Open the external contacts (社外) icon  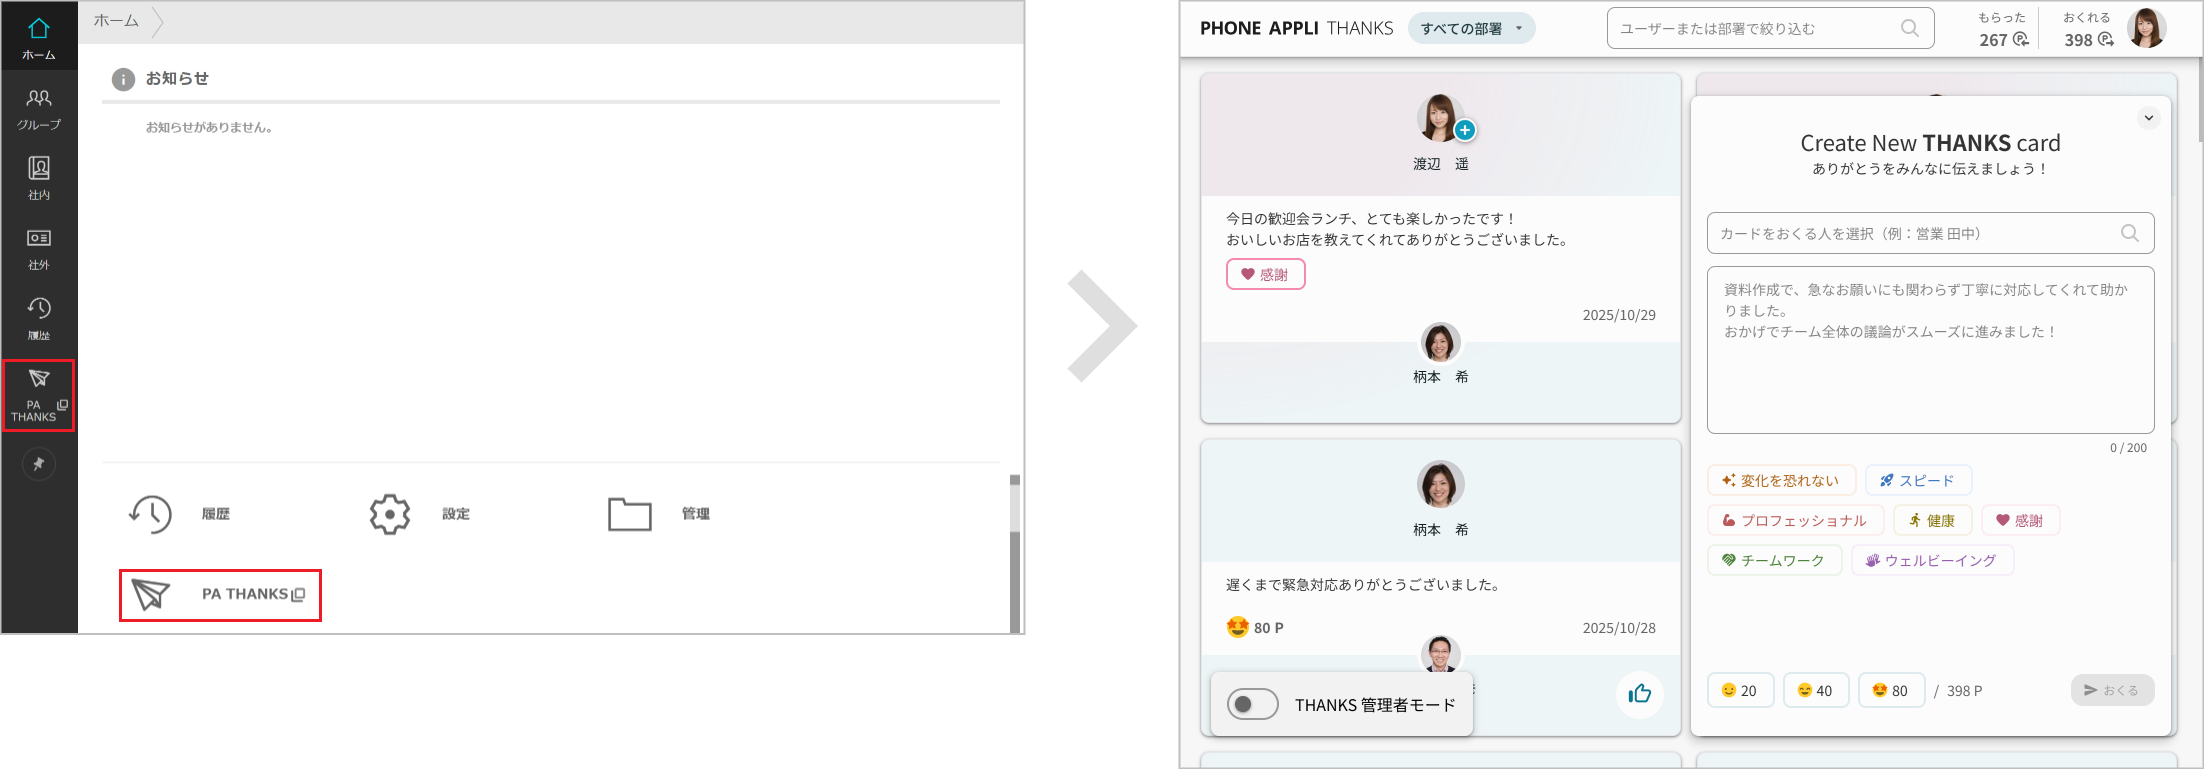[x=39, y=248]
